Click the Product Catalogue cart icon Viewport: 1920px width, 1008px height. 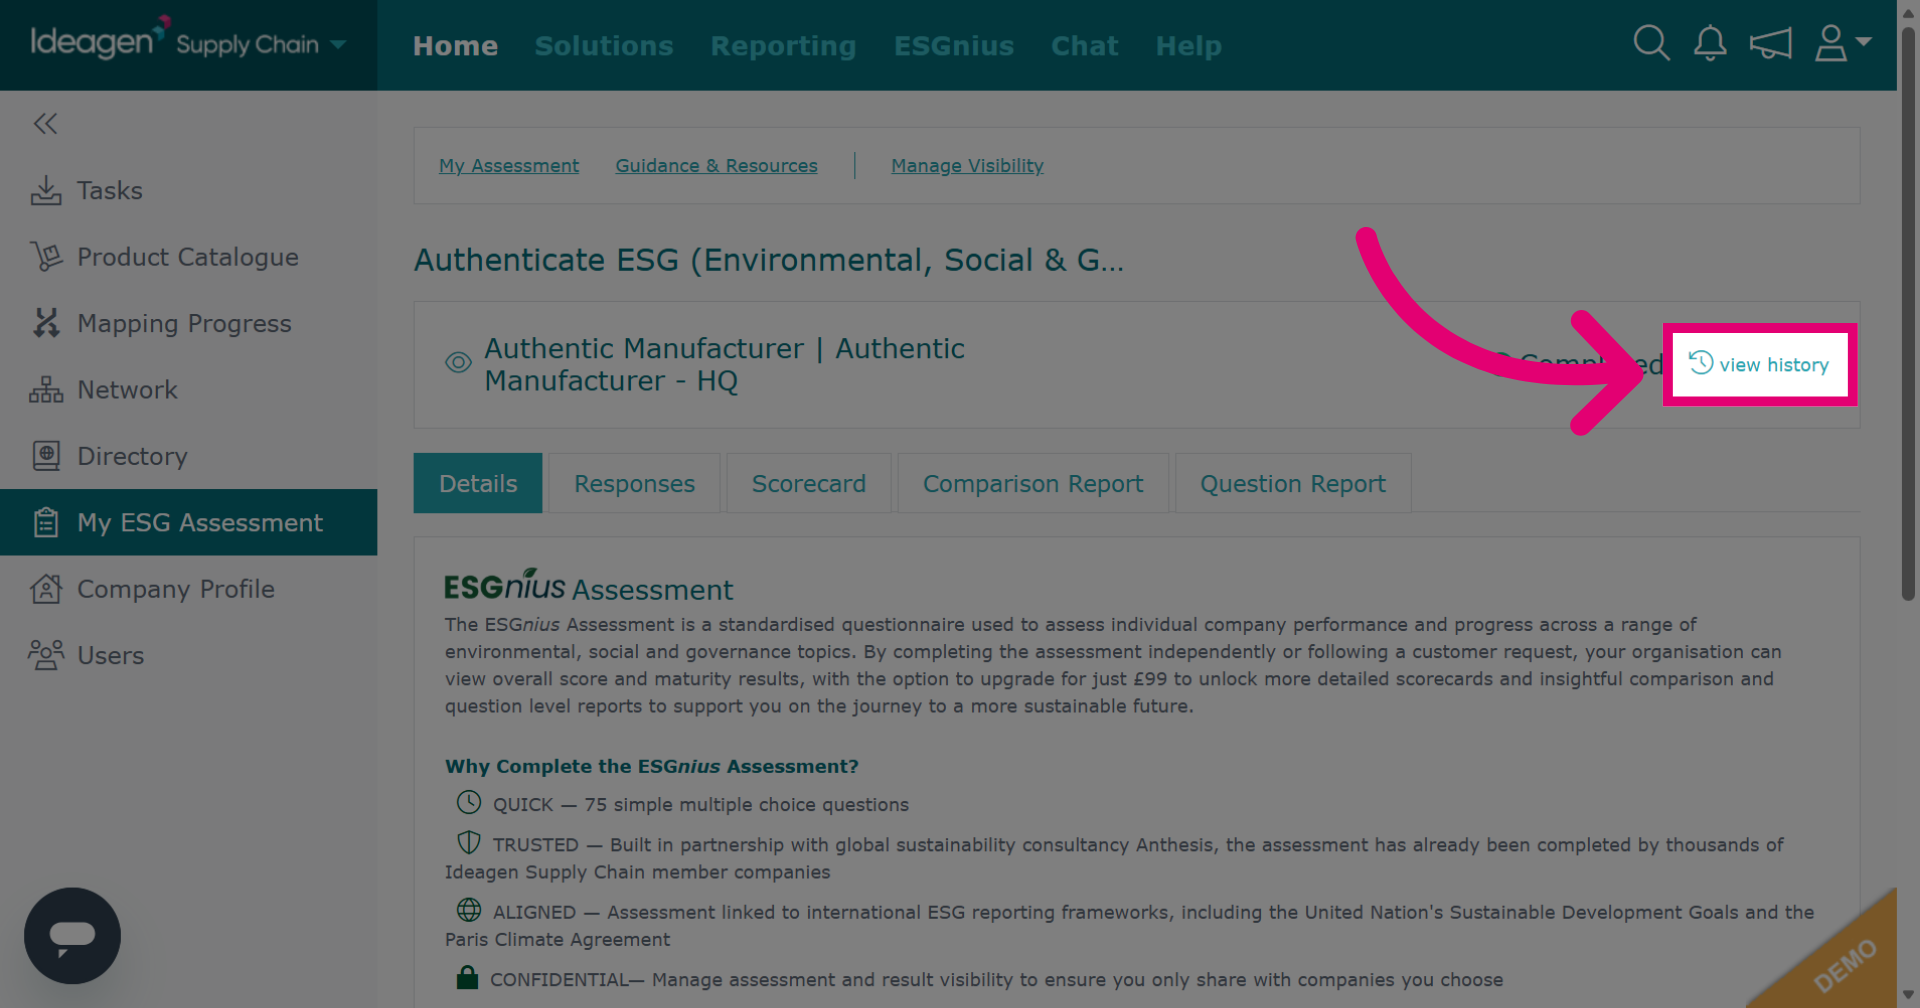46,257
